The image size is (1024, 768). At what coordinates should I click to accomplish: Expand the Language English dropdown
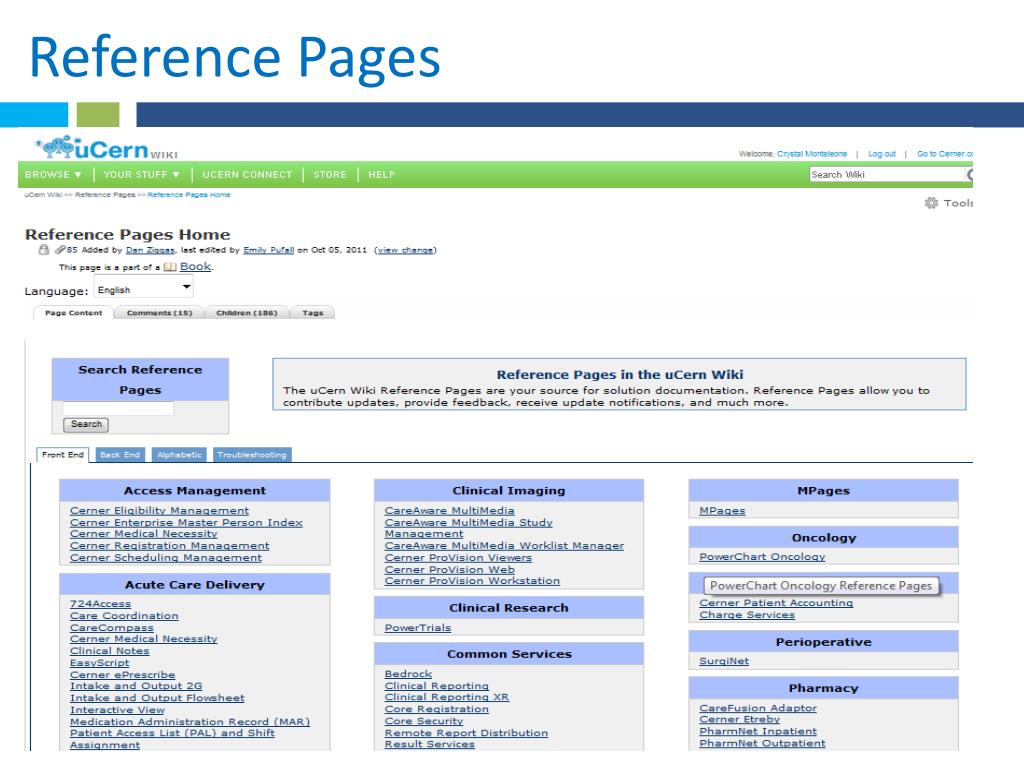click(144, 288)
